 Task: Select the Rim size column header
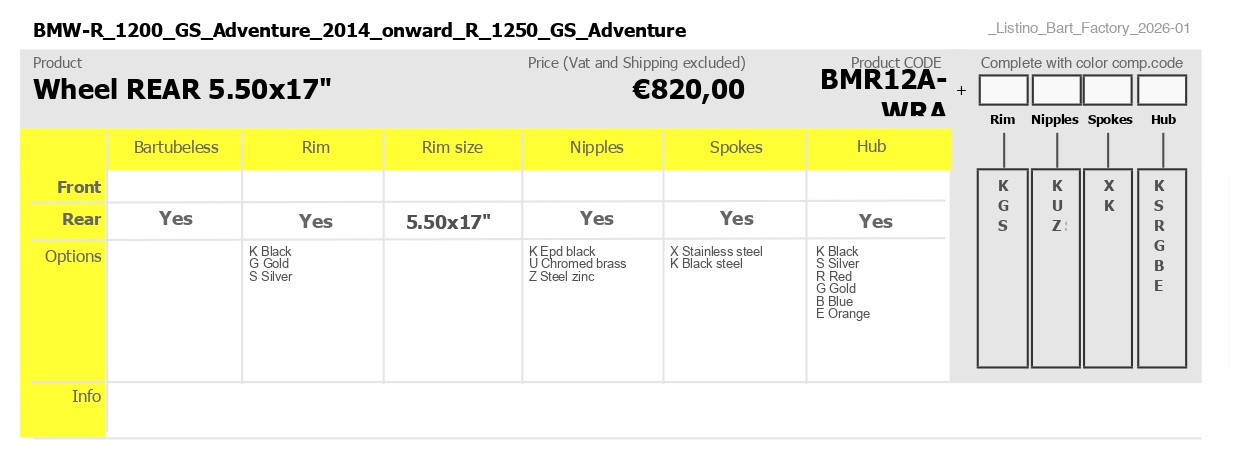point(452,148)
